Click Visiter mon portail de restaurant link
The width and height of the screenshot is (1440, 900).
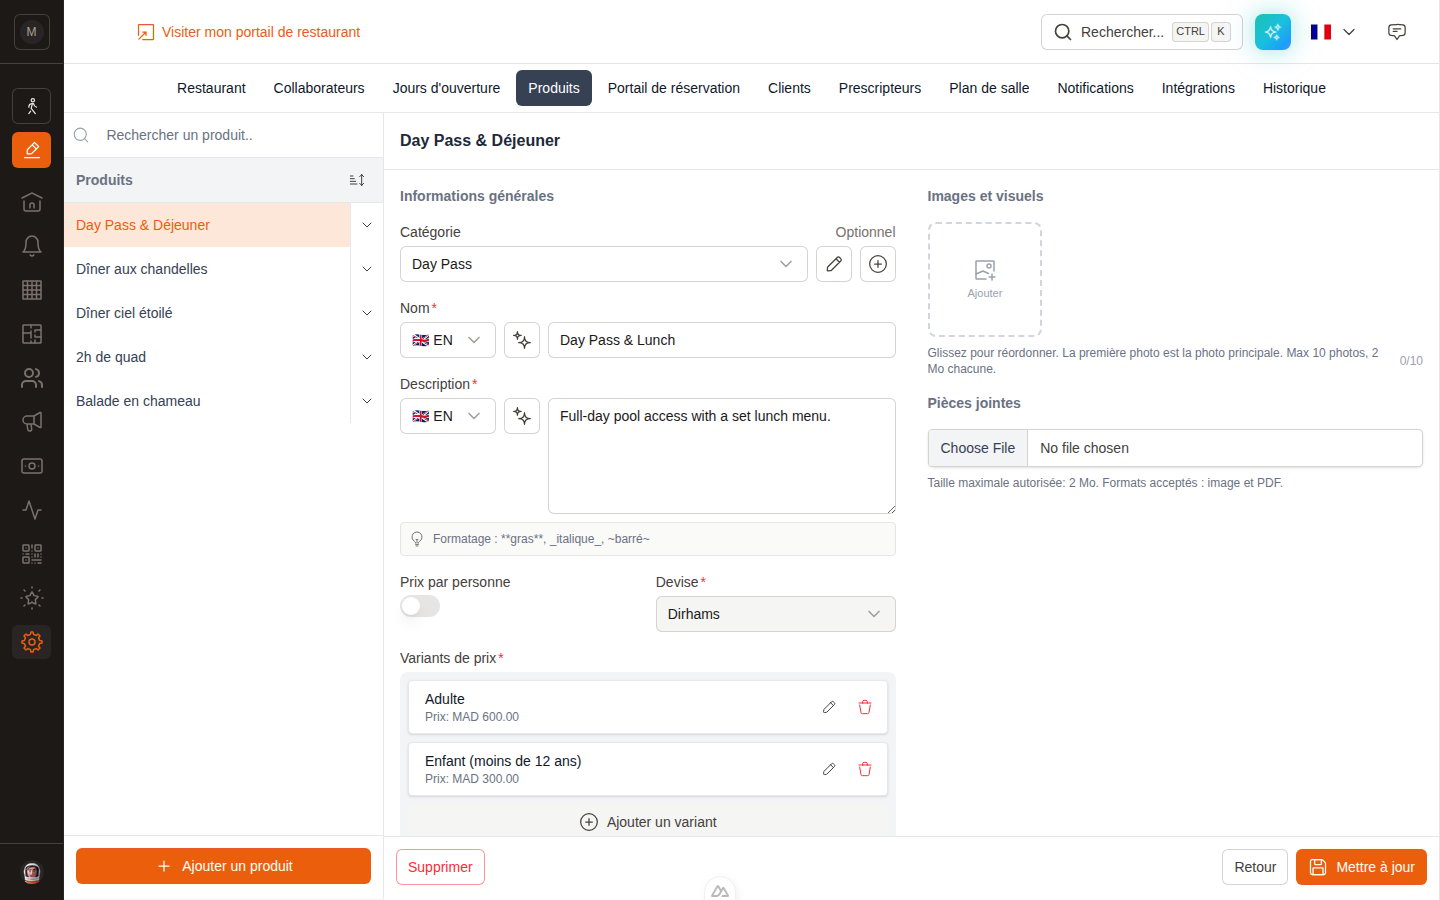(x=248, y=32)
